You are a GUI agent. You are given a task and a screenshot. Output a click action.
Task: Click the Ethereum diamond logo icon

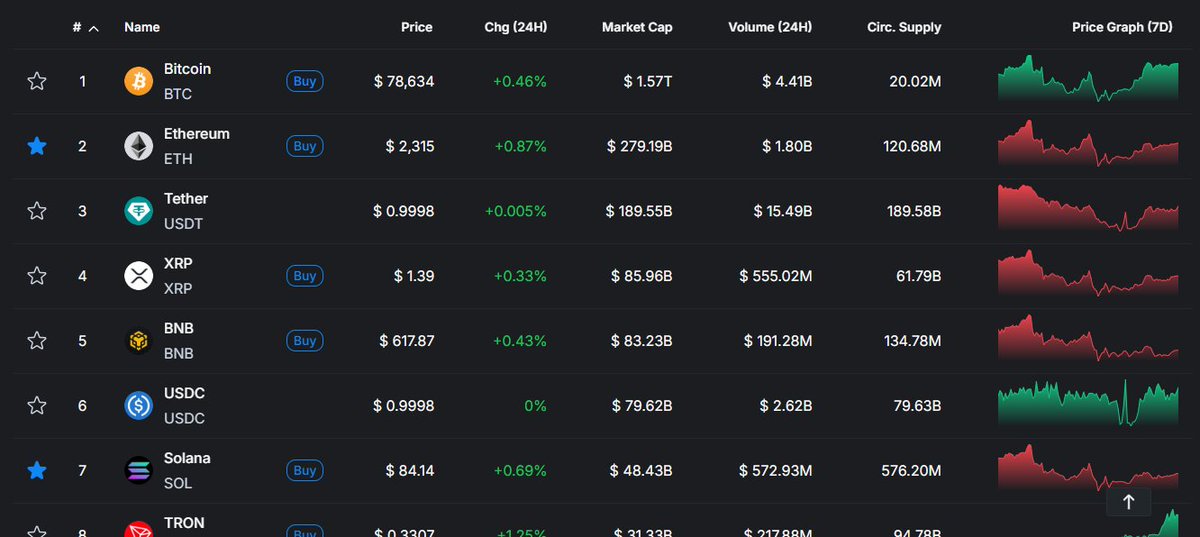coord(138,146)
